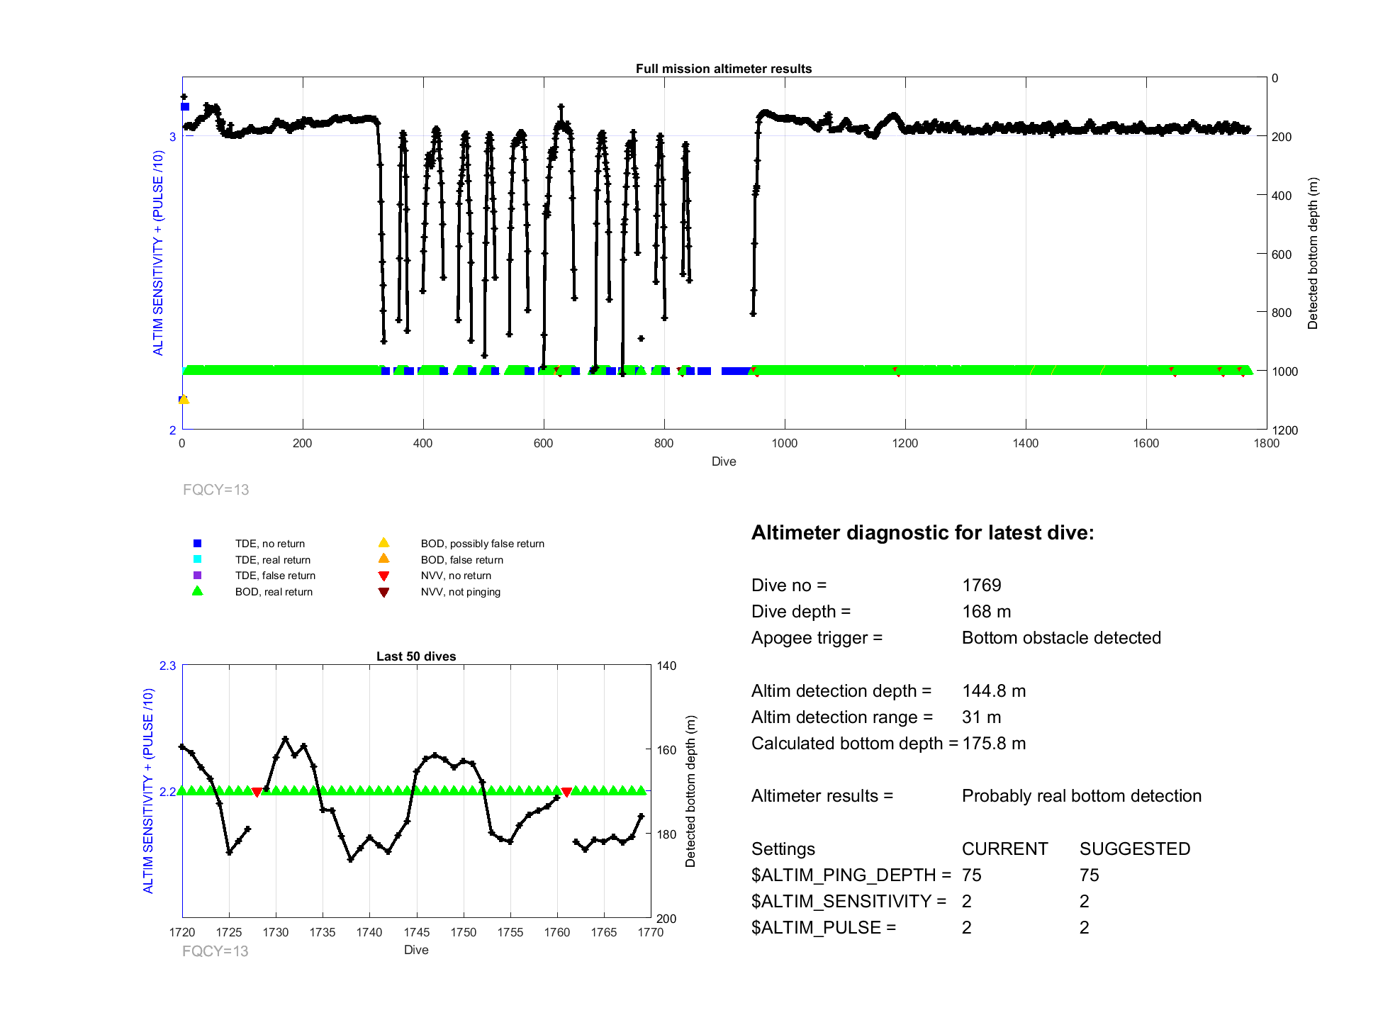This screenshot has height=1032, width=1400.
Task: Click the calculated bottom depth '175.8 m'
Action: [x=994, y=743]
